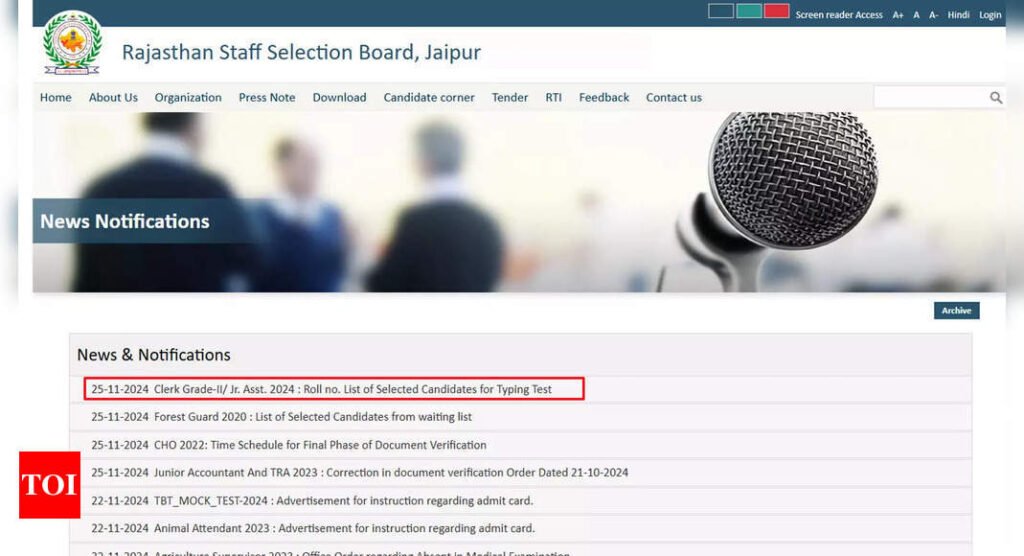1024x556 pixels.
Task: Open the Download menu
Action: pos(339,97)
